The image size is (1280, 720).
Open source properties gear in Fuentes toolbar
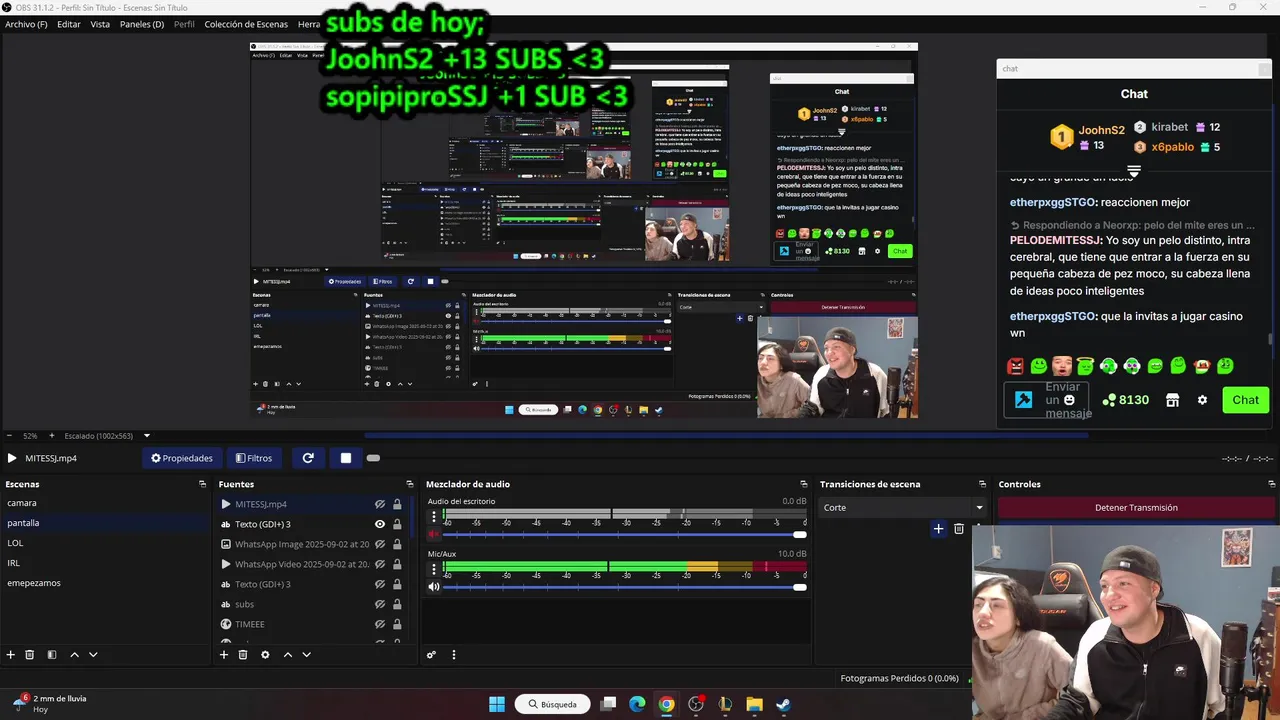pyautogui.click(x=265, y=655)
